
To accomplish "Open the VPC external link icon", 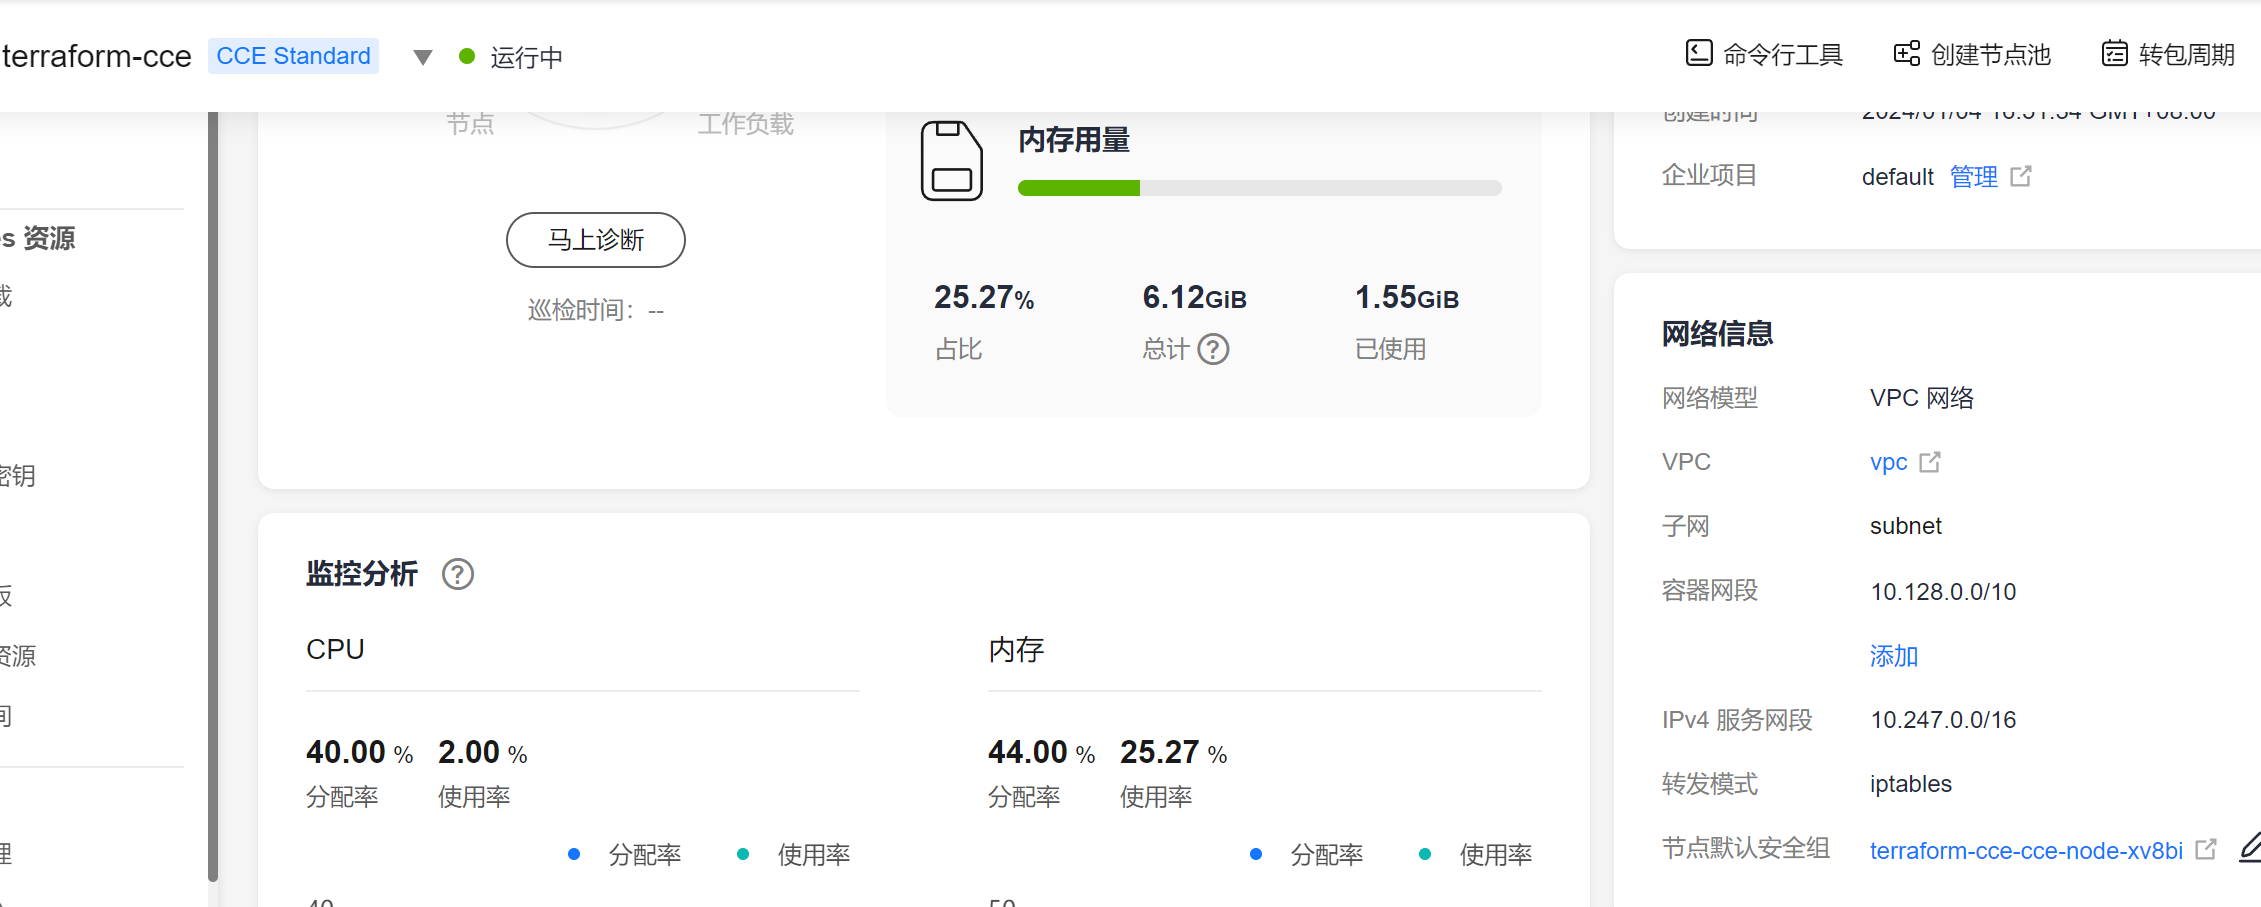I will click(1930, 462).
